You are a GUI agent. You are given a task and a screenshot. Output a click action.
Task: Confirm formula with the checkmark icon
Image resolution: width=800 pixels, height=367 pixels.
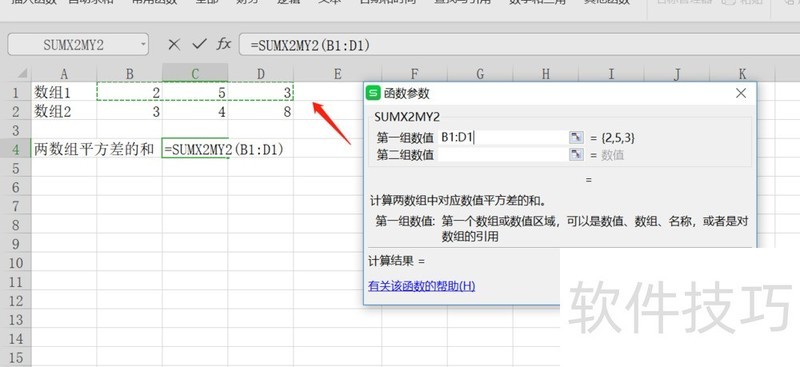(x=199, y=45)
